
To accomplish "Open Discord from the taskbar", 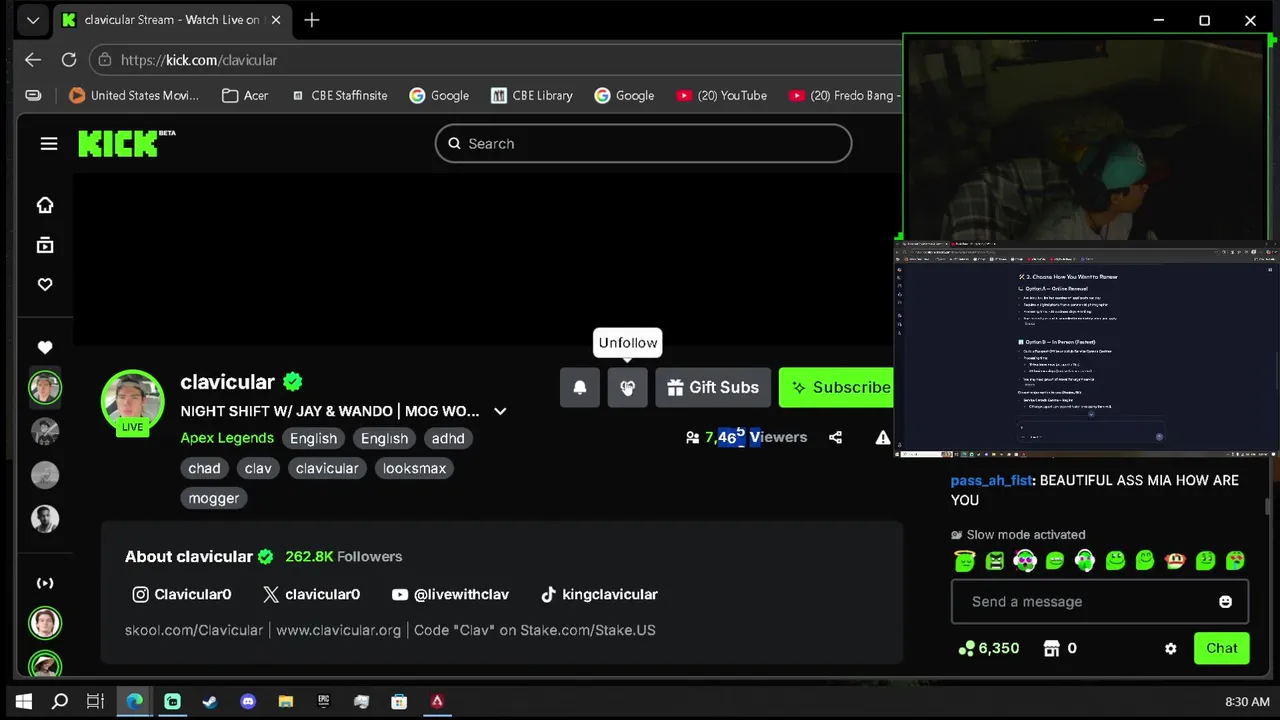I will 248,702.
